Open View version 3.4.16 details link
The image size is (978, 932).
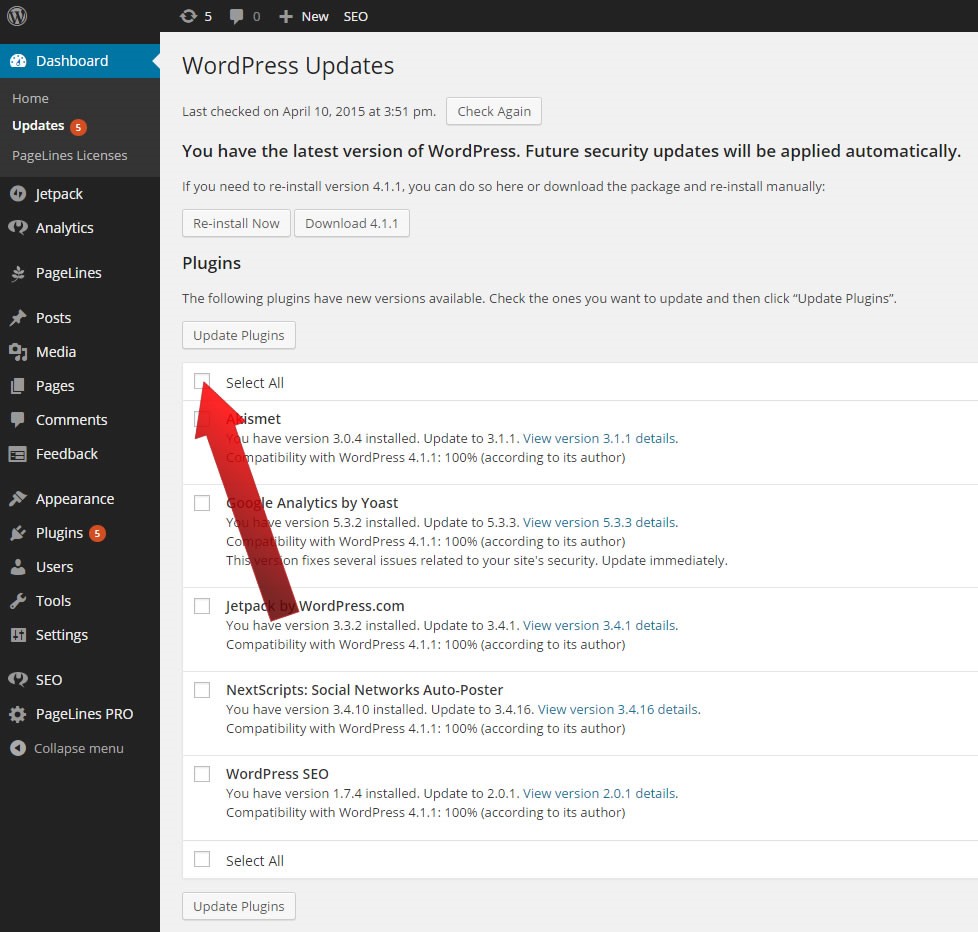click(617, 709)
